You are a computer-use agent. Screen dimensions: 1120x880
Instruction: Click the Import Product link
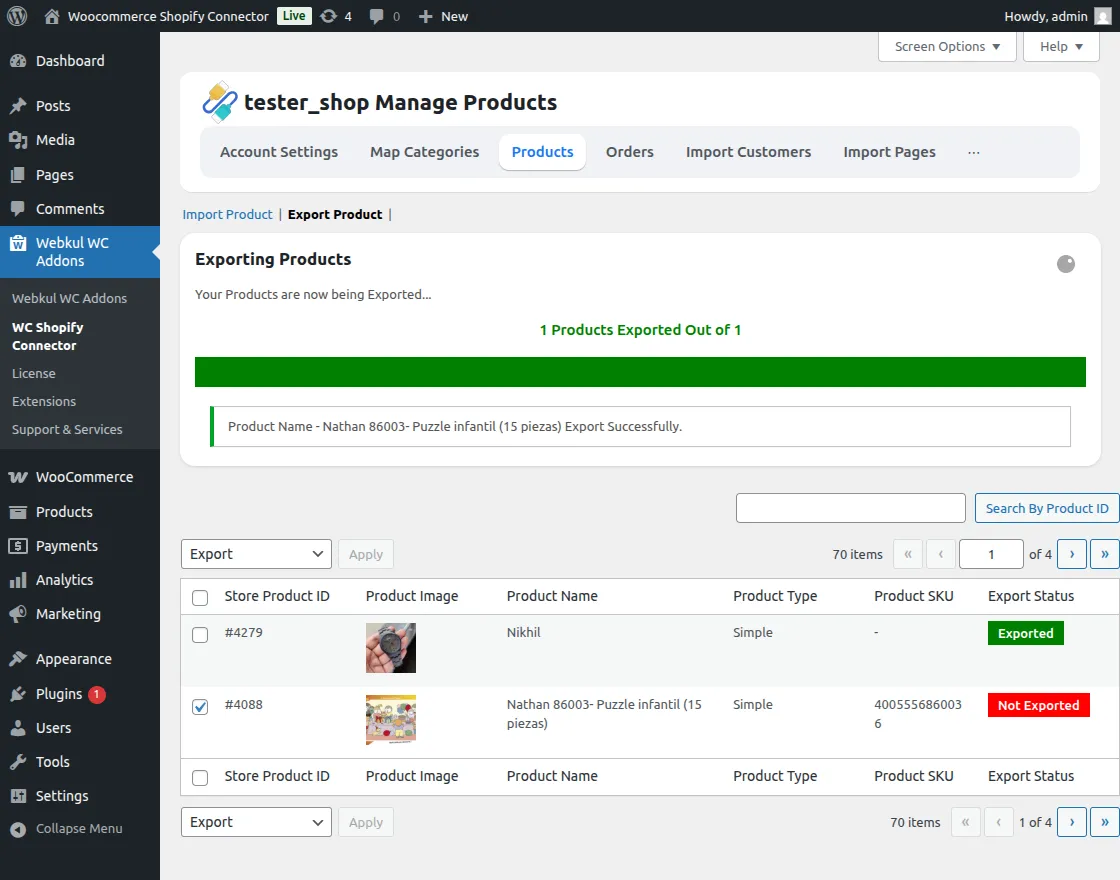(x=227, y=214)
